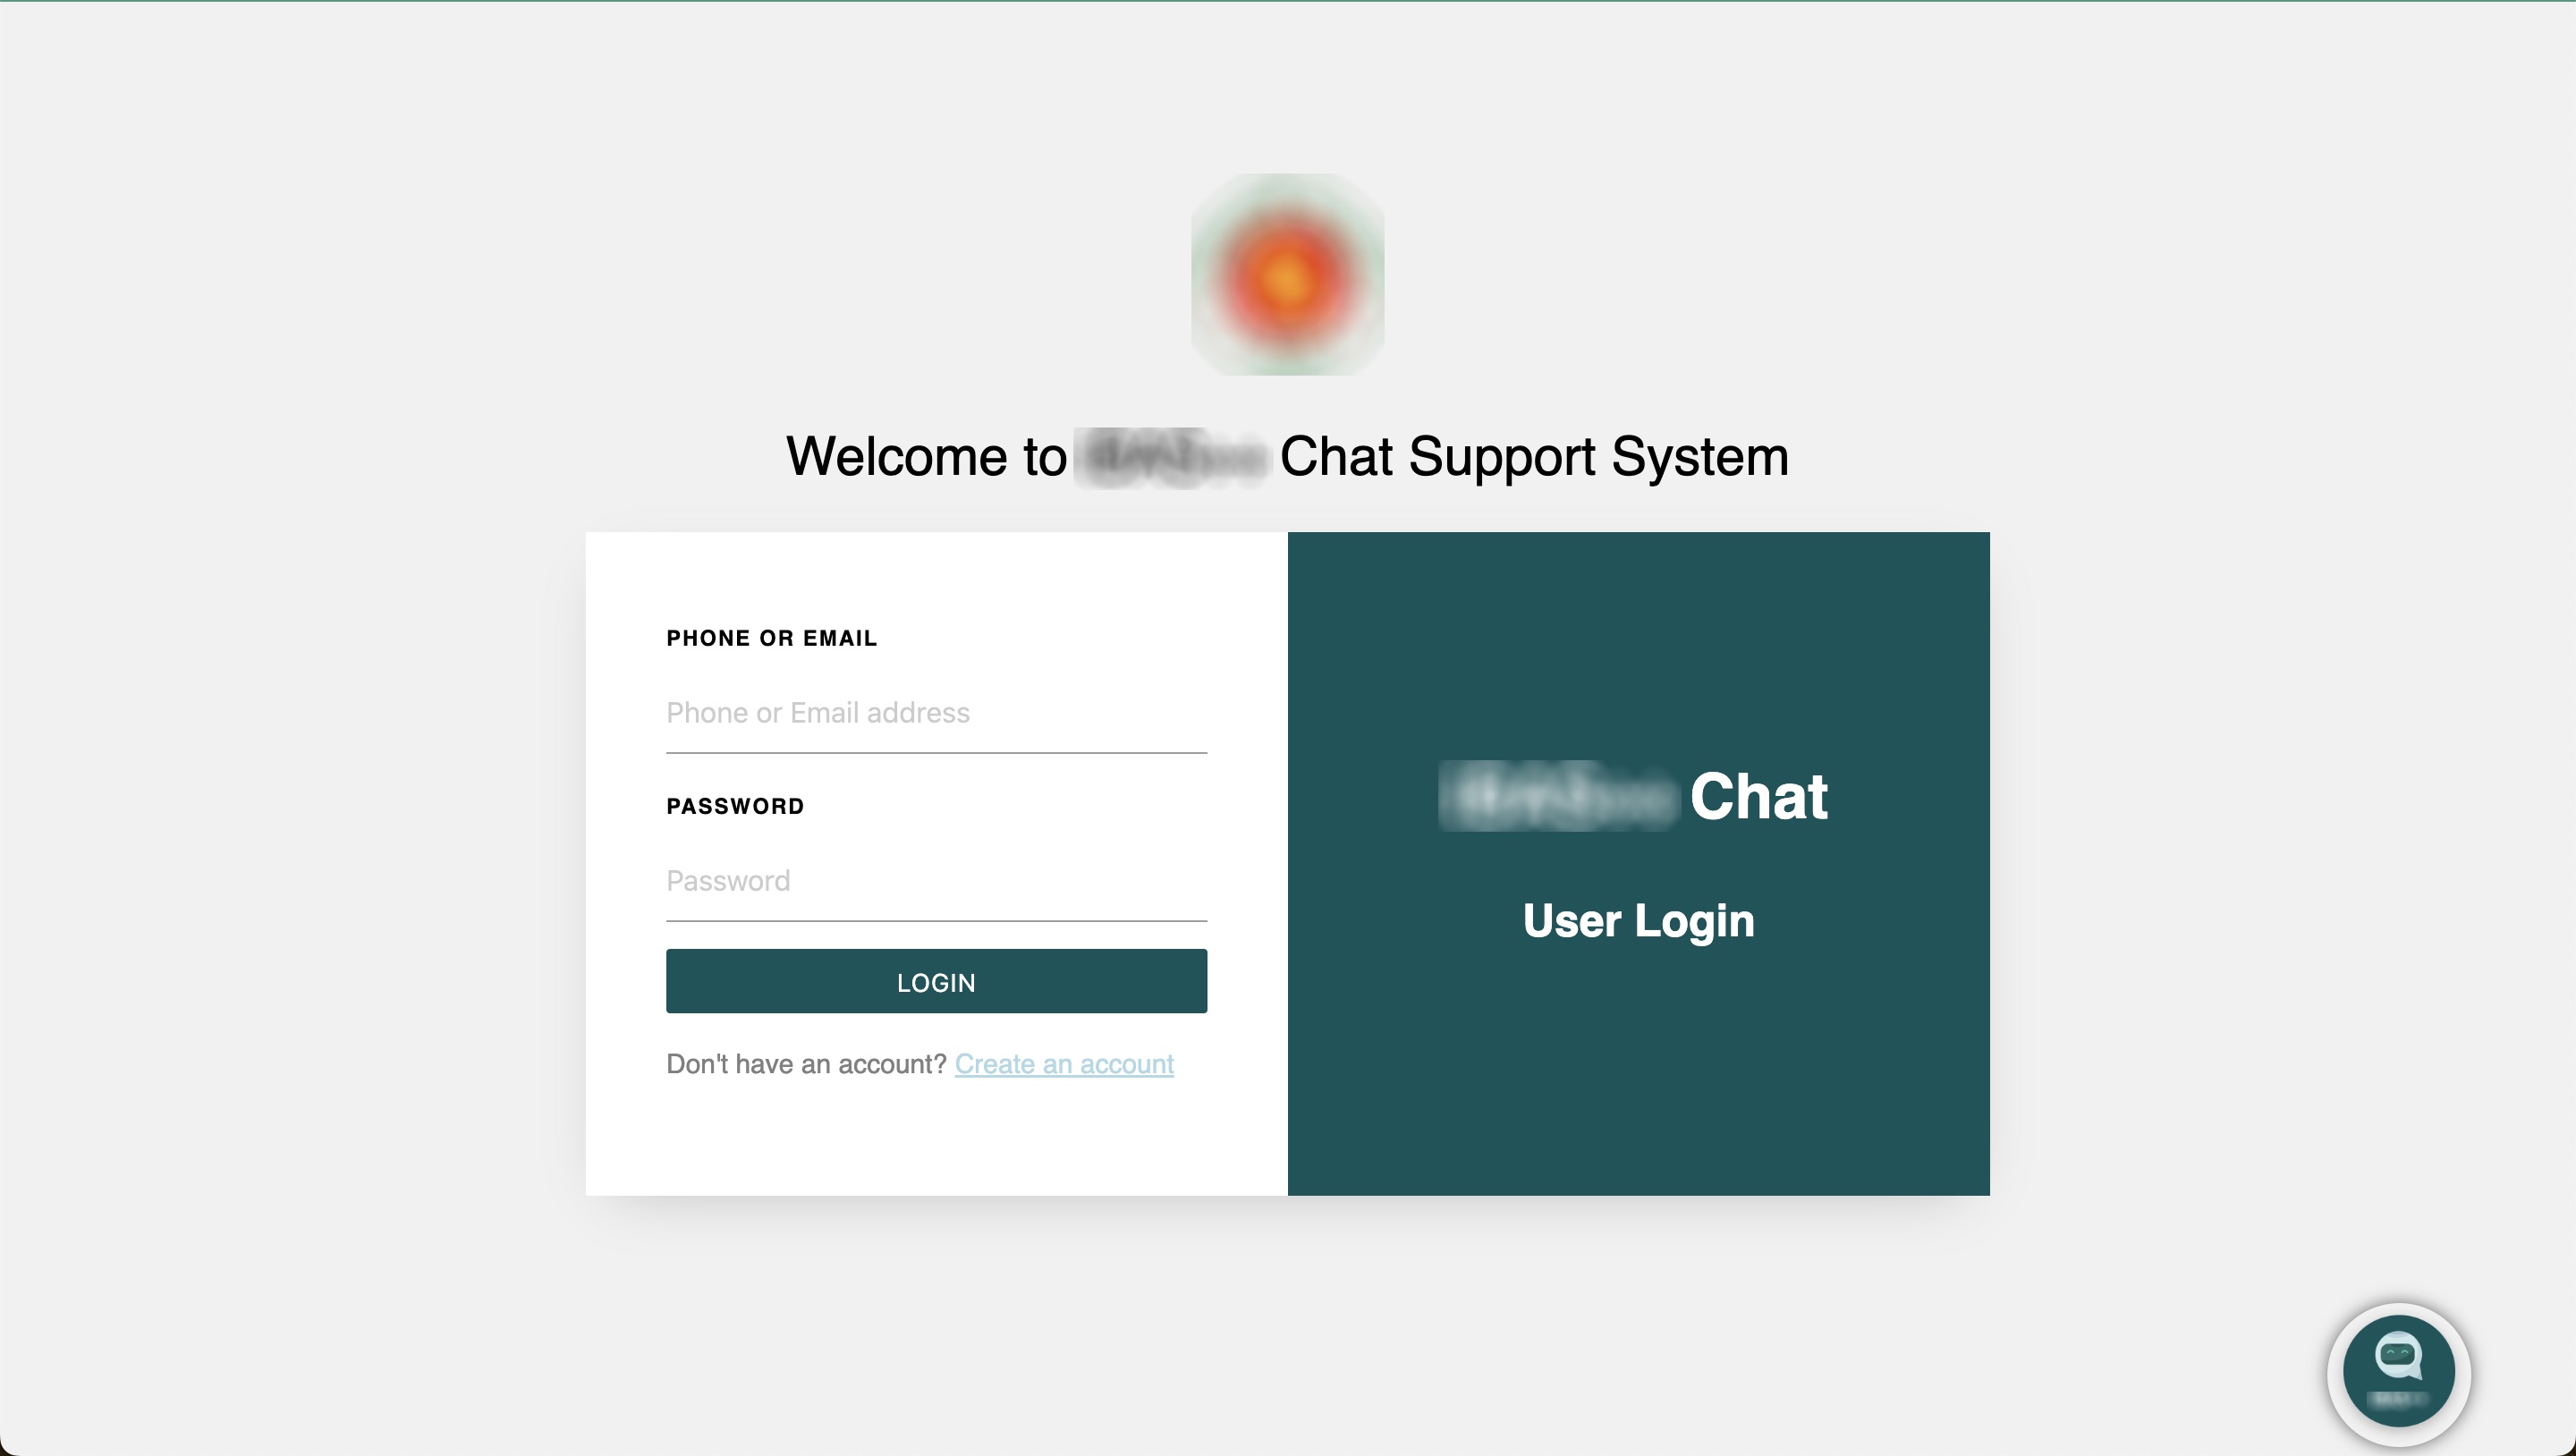Click the blurred brand name beside Chat
Image resolution: width=2576 pixels, height=1456 pixels.
[x=1557, y=797]
